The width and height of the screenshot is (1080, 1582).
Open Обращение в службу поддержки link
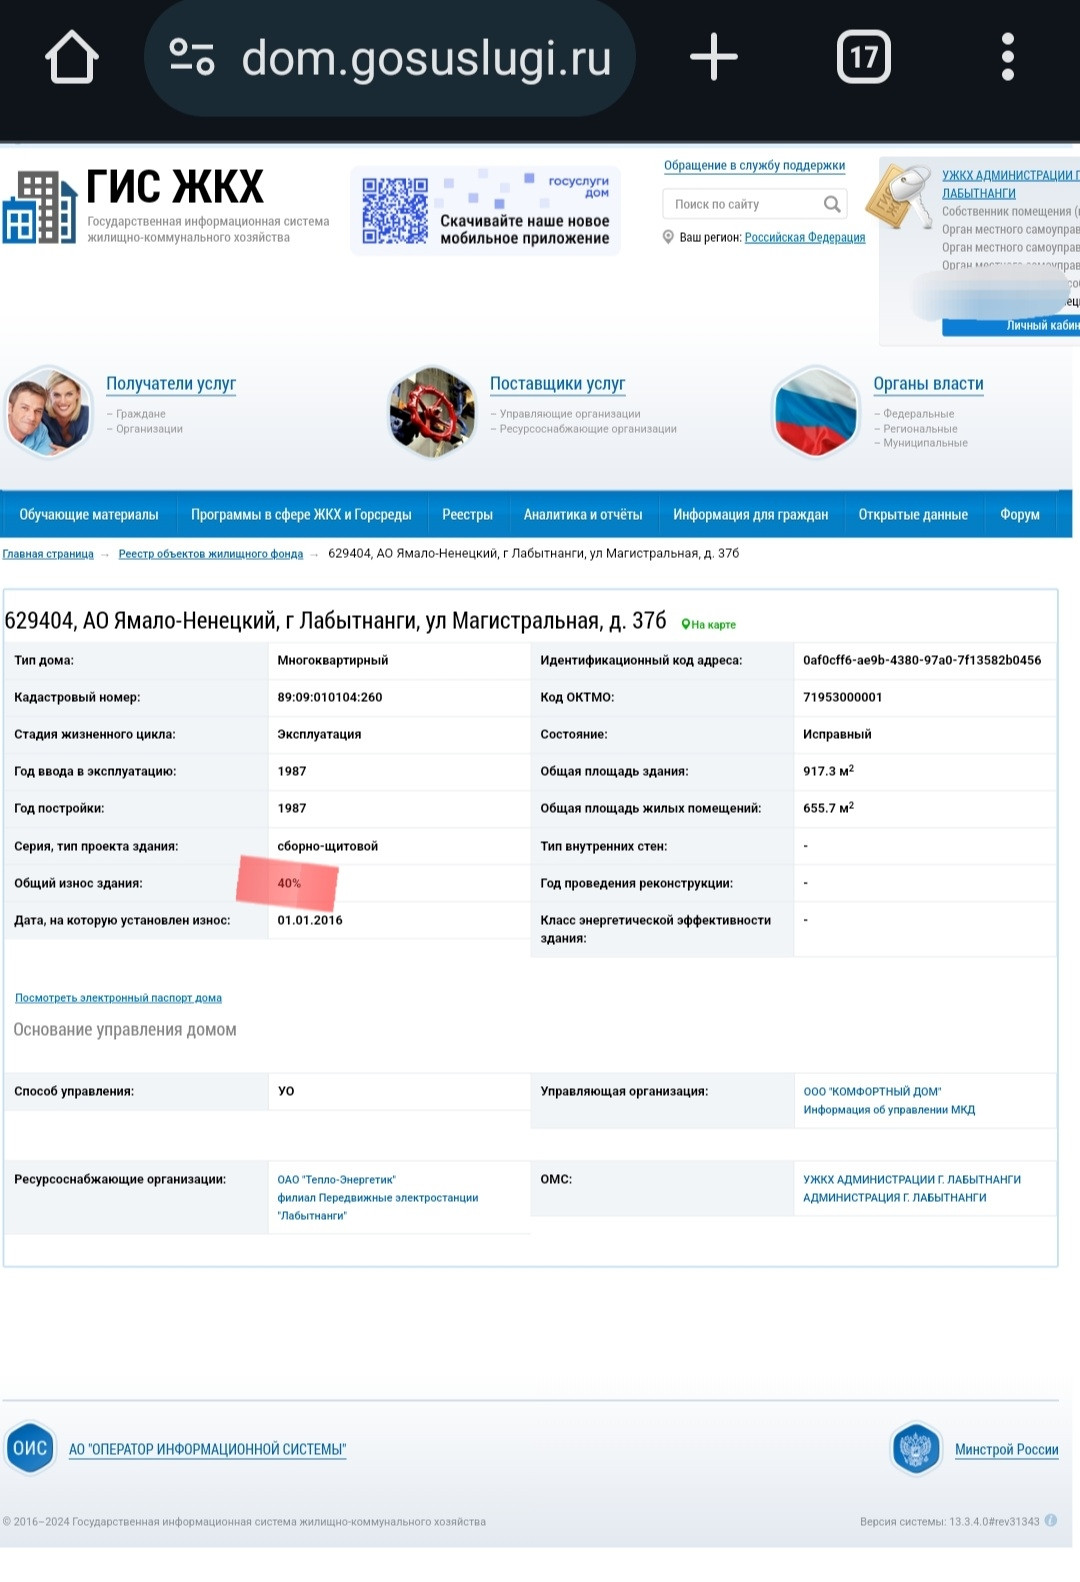(x=755, y=166)
